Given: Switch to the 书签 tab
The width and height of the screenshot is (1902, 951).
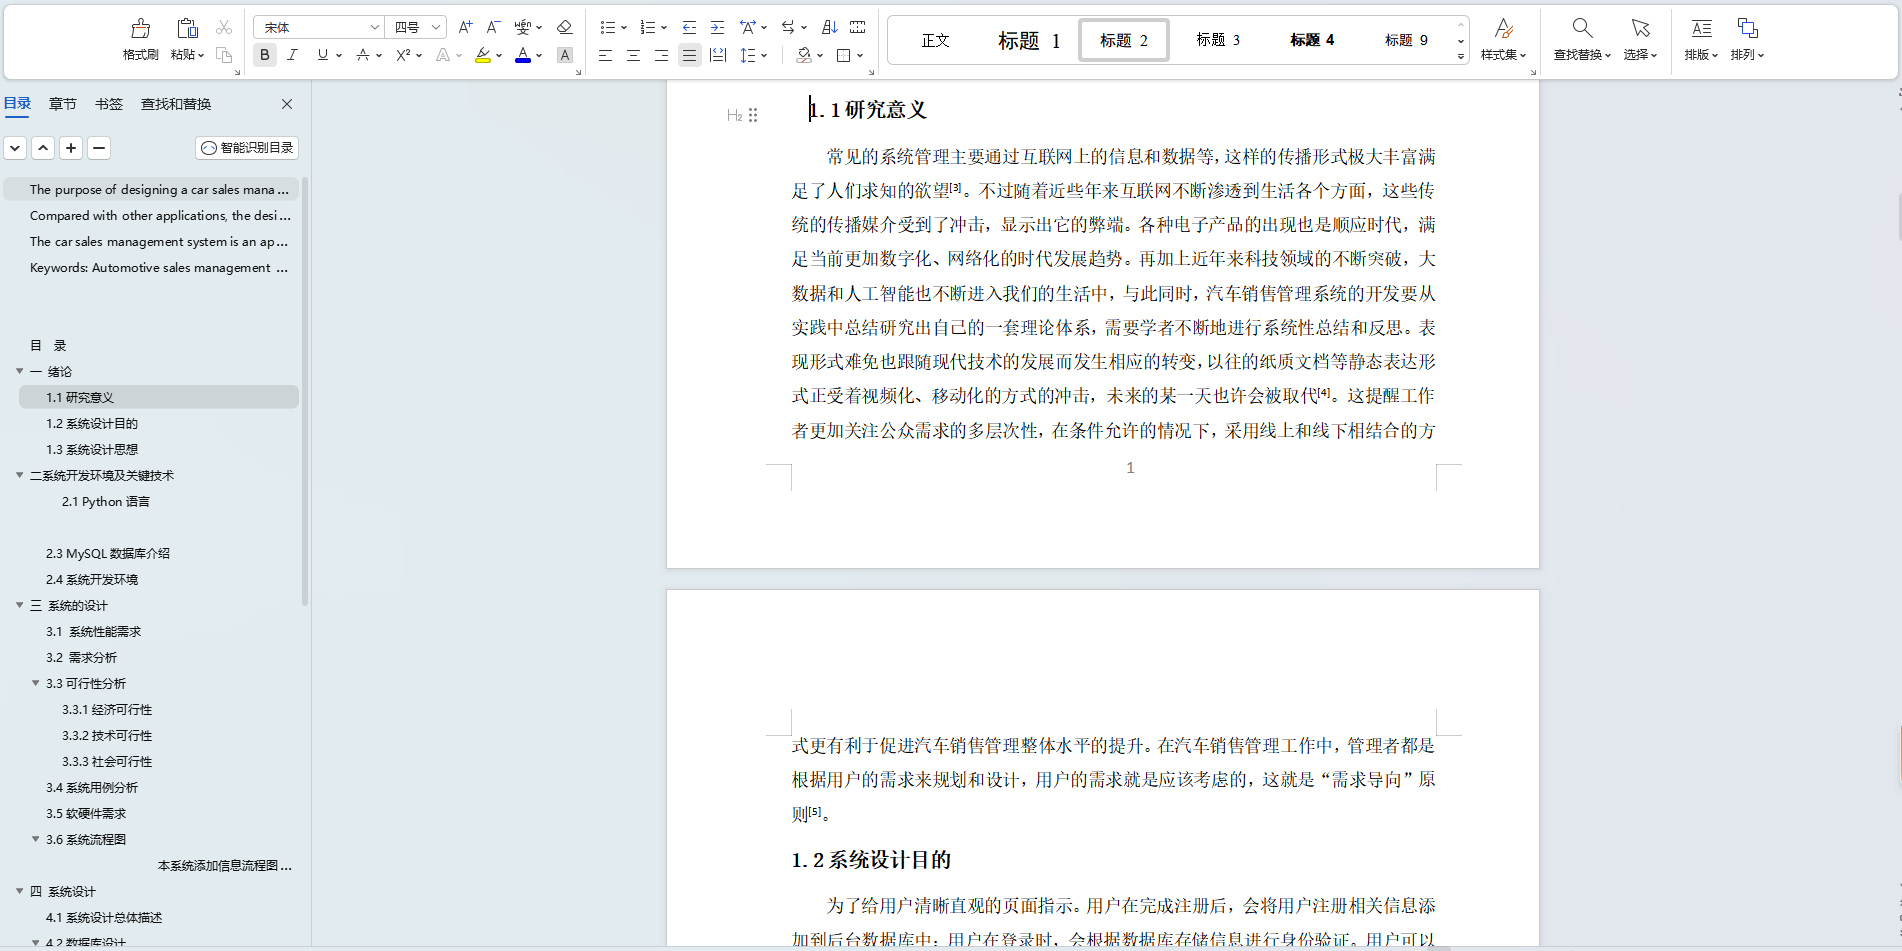Looking at the screenshot, I should [108, 103].
